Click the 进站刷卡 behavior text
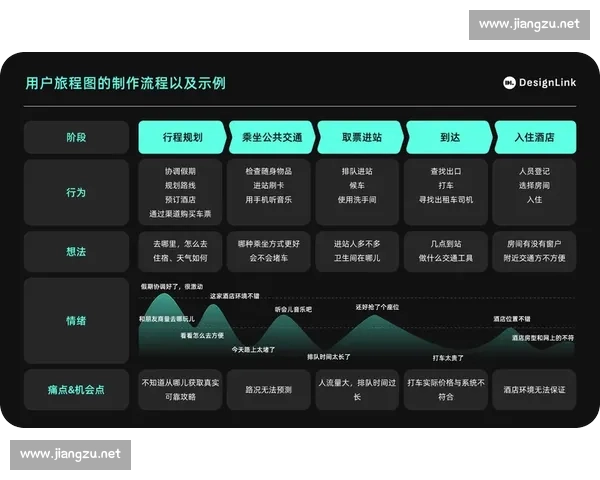 [269, 185]
